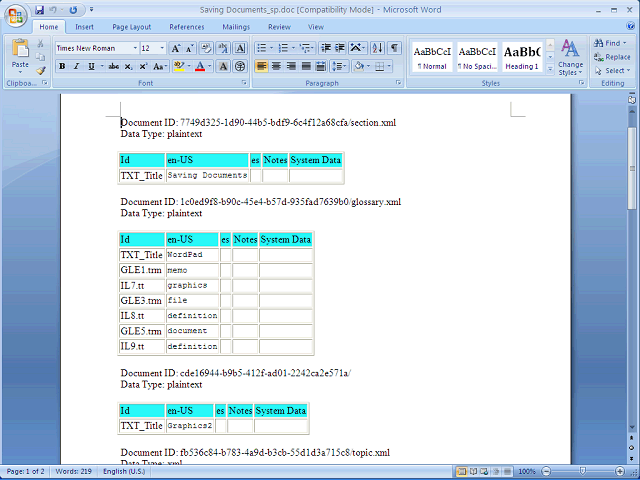Switch to the Insert tab
Image resolution: width=640 pixels, height=480 pixels.
click(x=84, y=27)
